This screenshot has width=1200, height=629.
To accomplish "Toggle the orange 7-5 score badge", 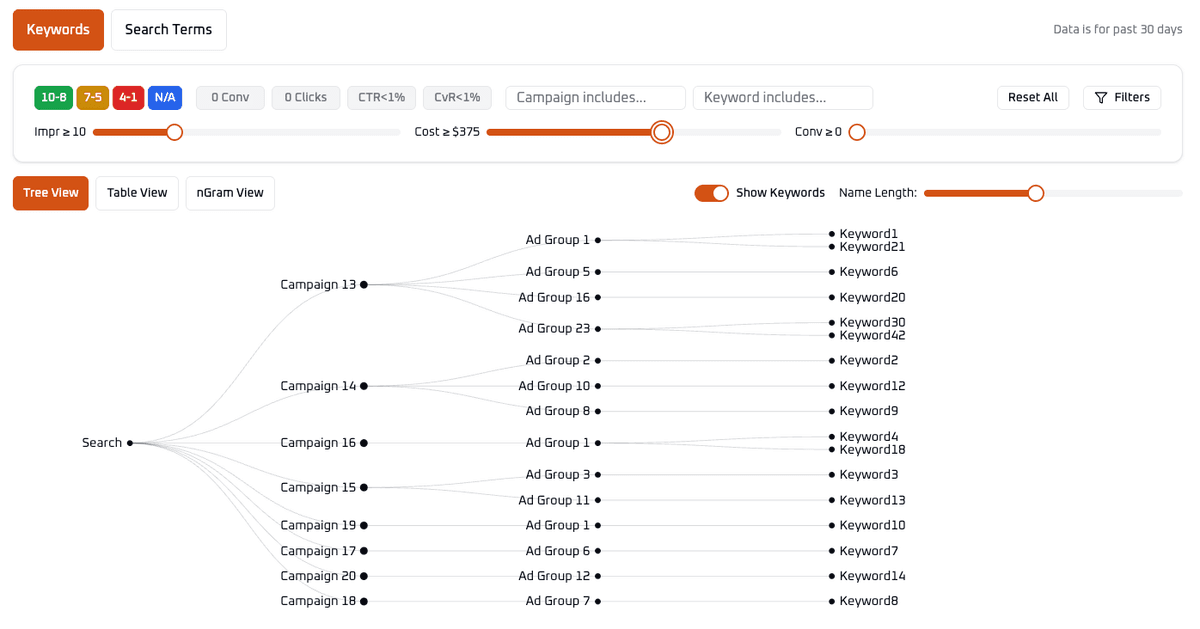I will 93,97.
